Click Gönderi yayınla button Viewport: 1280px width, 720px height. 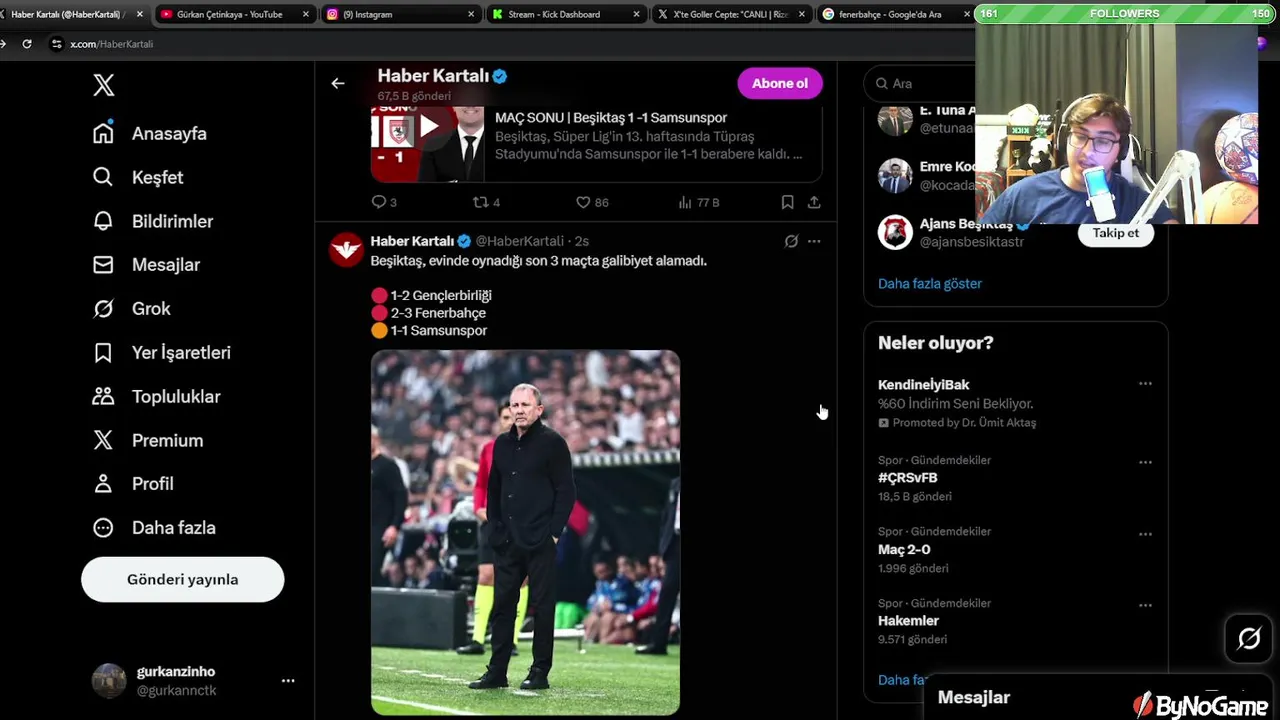coord(182,579)
